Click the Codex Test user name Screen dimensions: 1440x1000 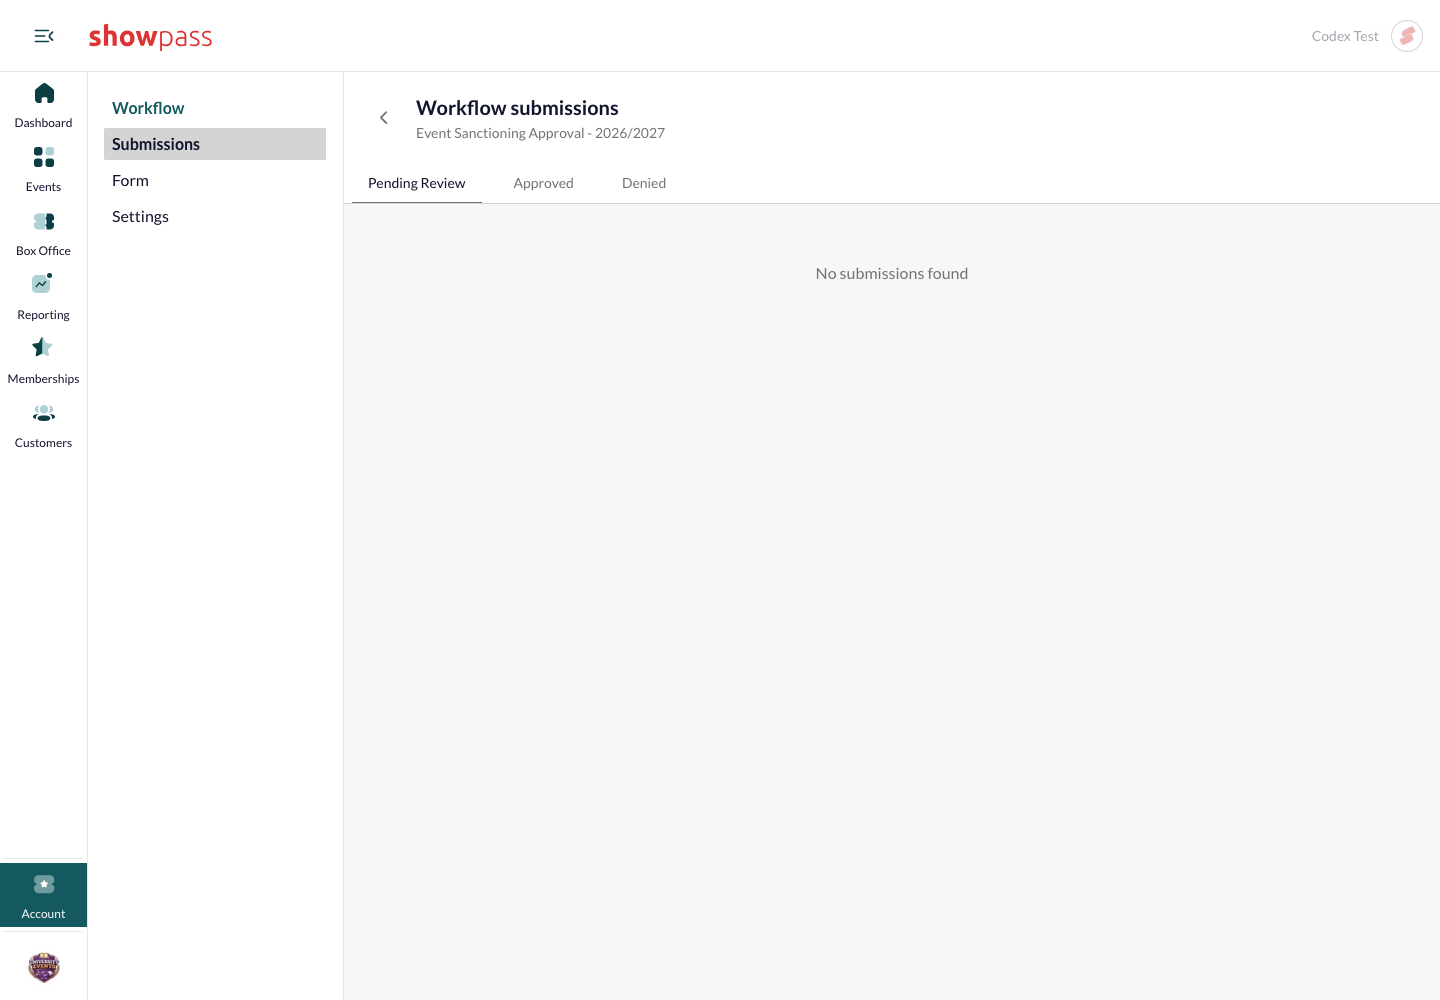click(1345, 36)
